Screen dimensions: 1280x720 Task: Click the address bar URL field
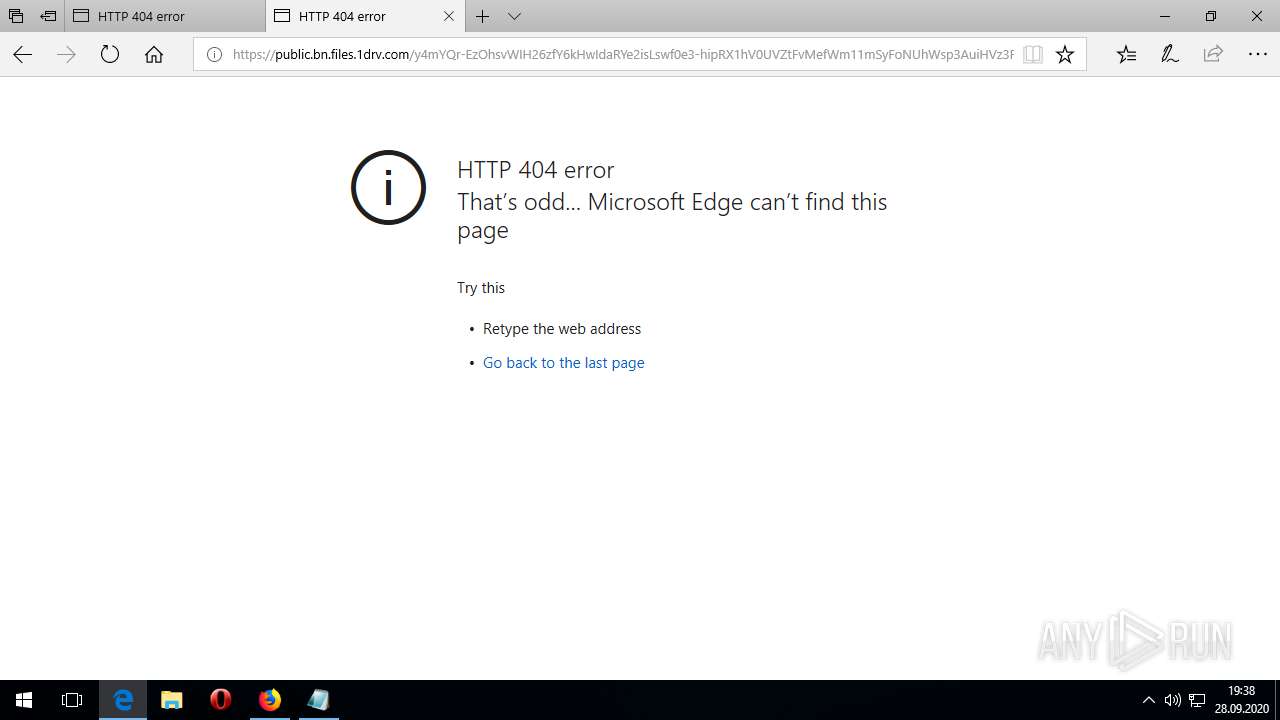[x=622, y=55]
